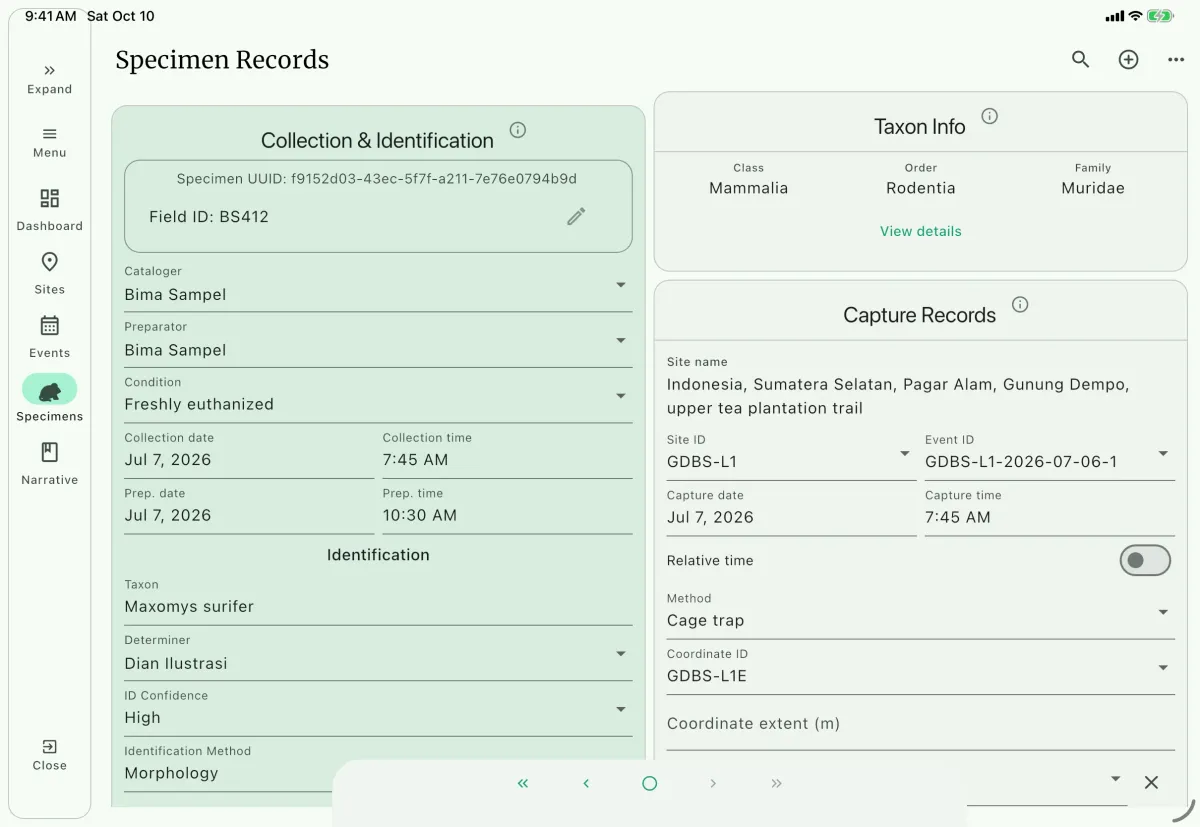Show info for Capture Records
The image size is (1200, 827).
tap(1020, 305)
